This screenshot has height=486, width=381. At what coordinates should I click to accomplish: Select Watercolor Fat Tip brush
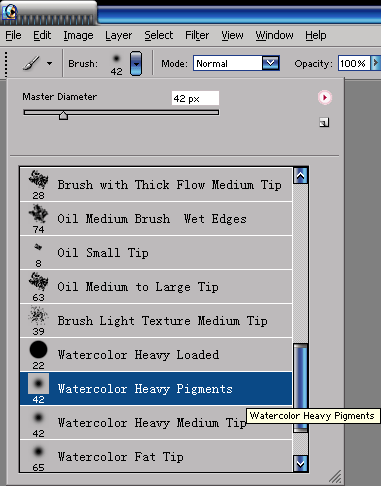click(x=156, y=456)
